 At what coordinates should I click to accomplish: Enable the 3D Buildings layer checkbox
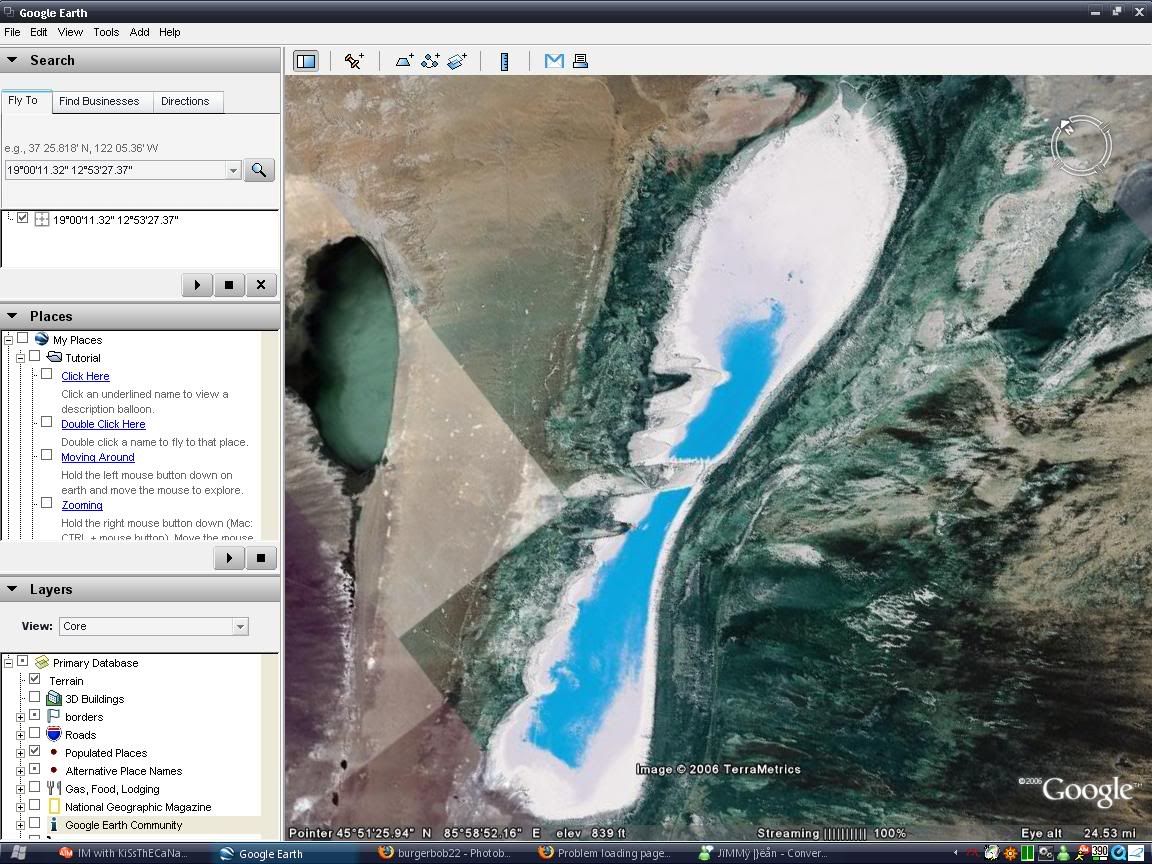(35, 697)
